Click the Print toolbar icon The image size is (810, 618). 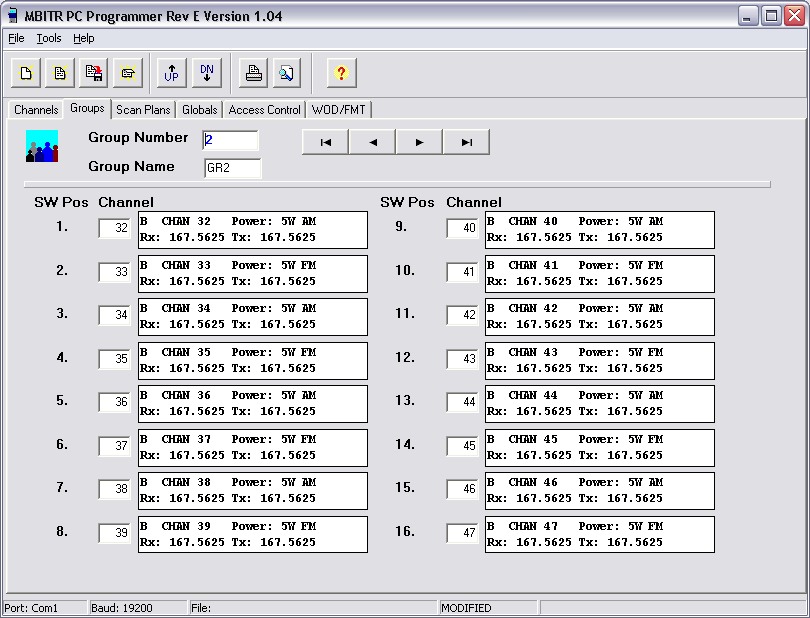254,73
